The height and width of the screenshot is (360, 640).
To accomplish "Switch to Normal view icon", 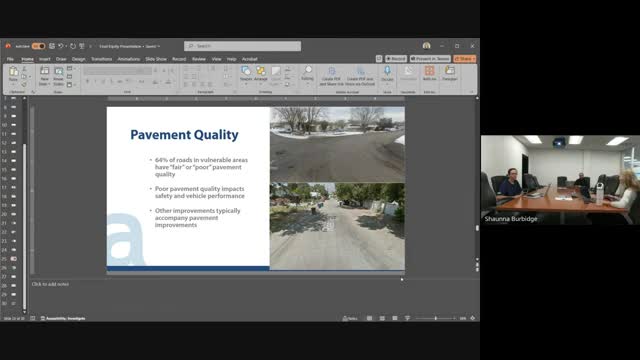I will 369,318.
